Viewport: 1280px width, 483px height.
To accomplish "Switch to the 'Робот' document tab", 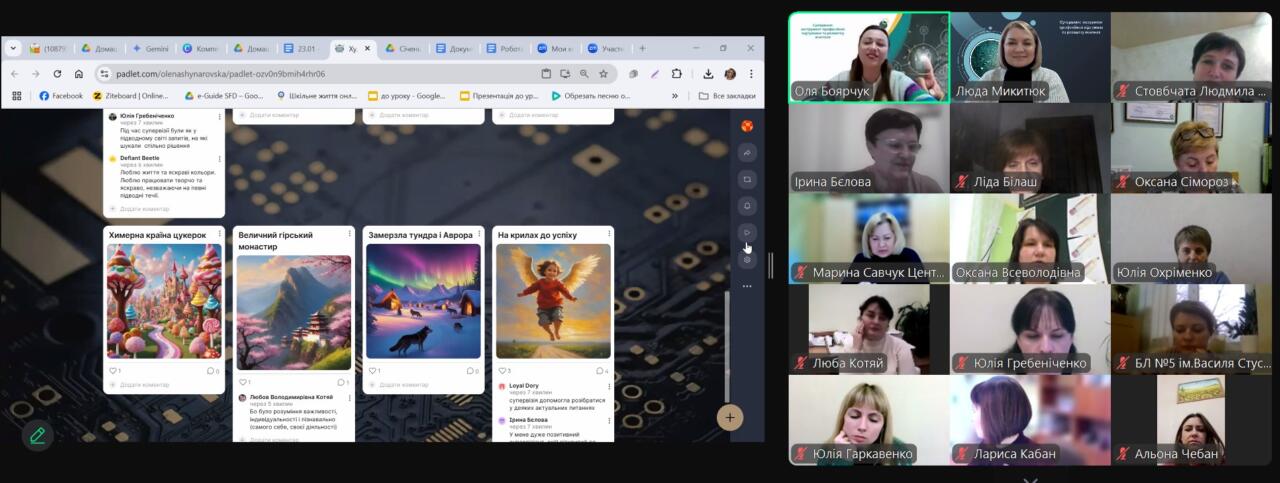I will [506, 48].
